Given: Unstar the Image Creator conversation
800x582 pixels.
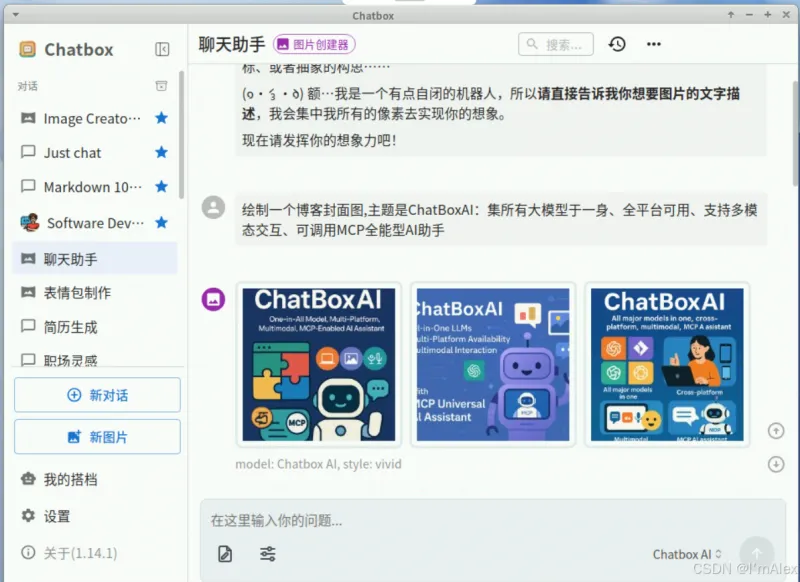Looking at the screenshot, I should click(x=161, y=118).
